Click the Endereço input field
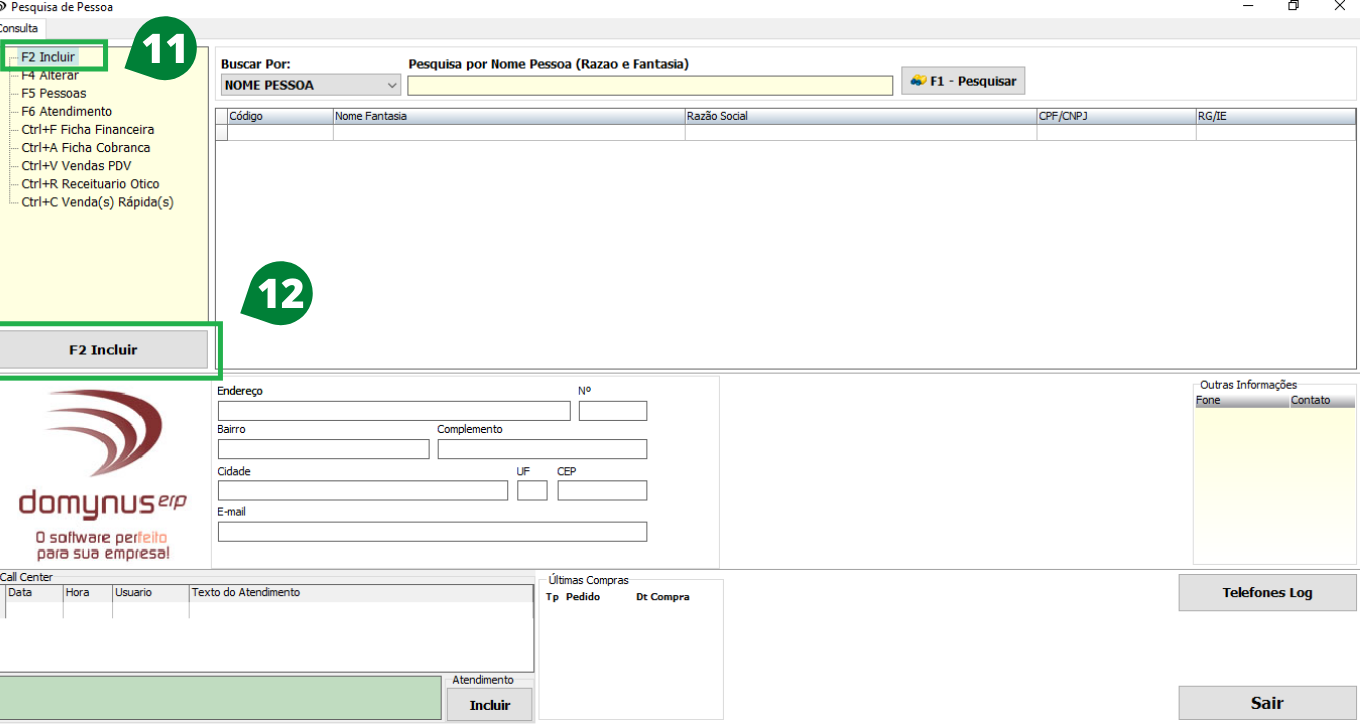 click(394, 410)
